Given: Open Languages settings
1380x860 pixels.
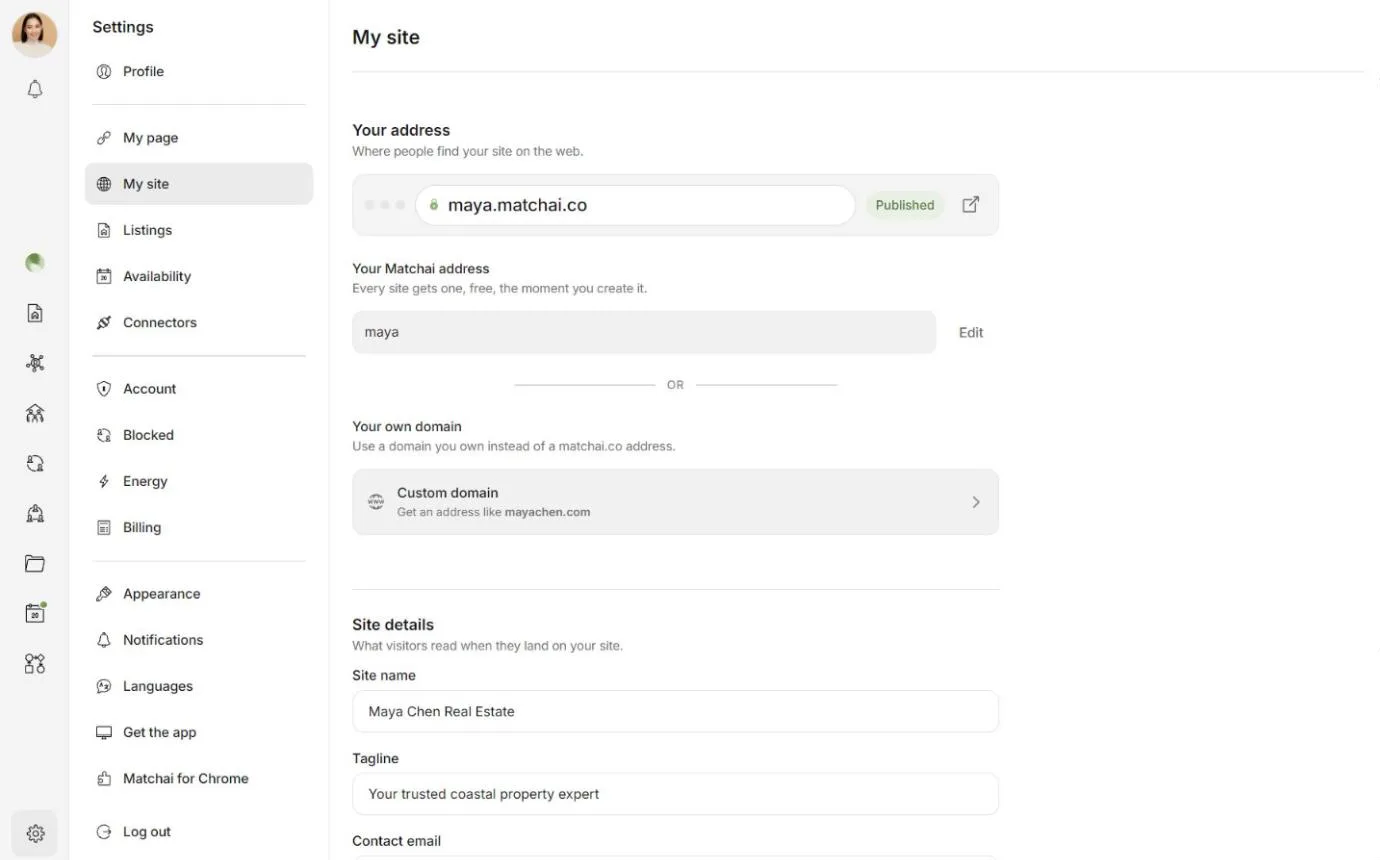Looking at the screenshot, I should click(199, 686).
